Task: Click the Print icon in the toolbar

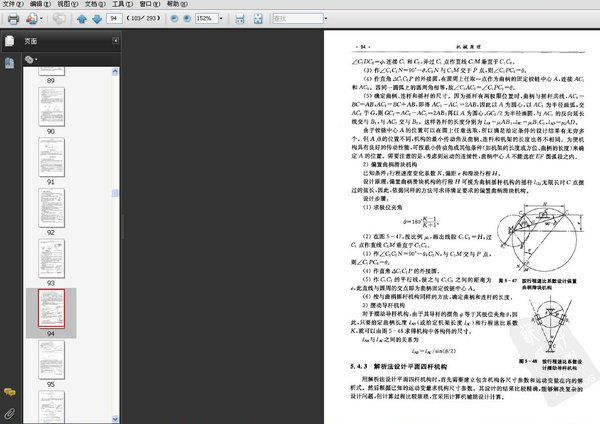Action: click(x=13, y=19)
